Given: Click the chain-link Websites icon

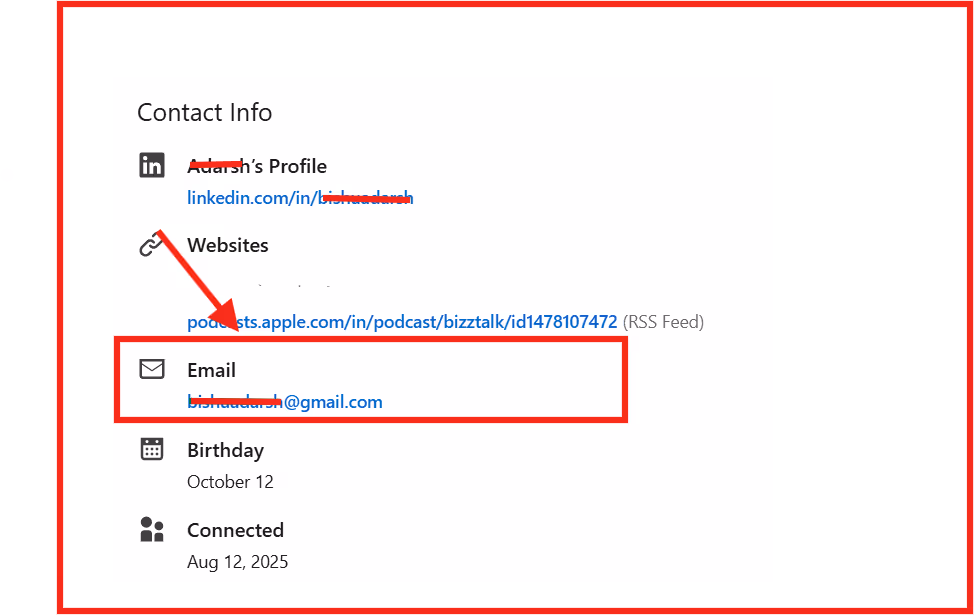Looking at the screenshot, I should [150, 245].
